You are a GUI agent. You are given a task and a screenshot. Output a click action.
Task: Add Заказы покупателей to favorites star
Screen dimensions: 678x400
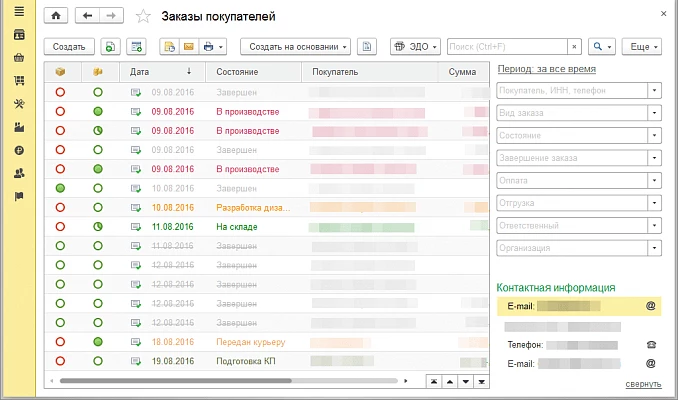point(143,16)
